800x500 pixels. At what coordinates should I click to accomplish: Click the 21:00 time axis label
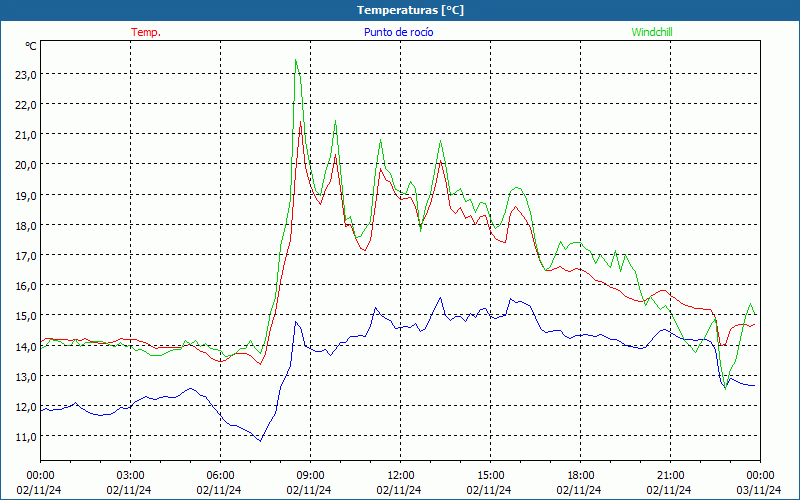point(670,476)
